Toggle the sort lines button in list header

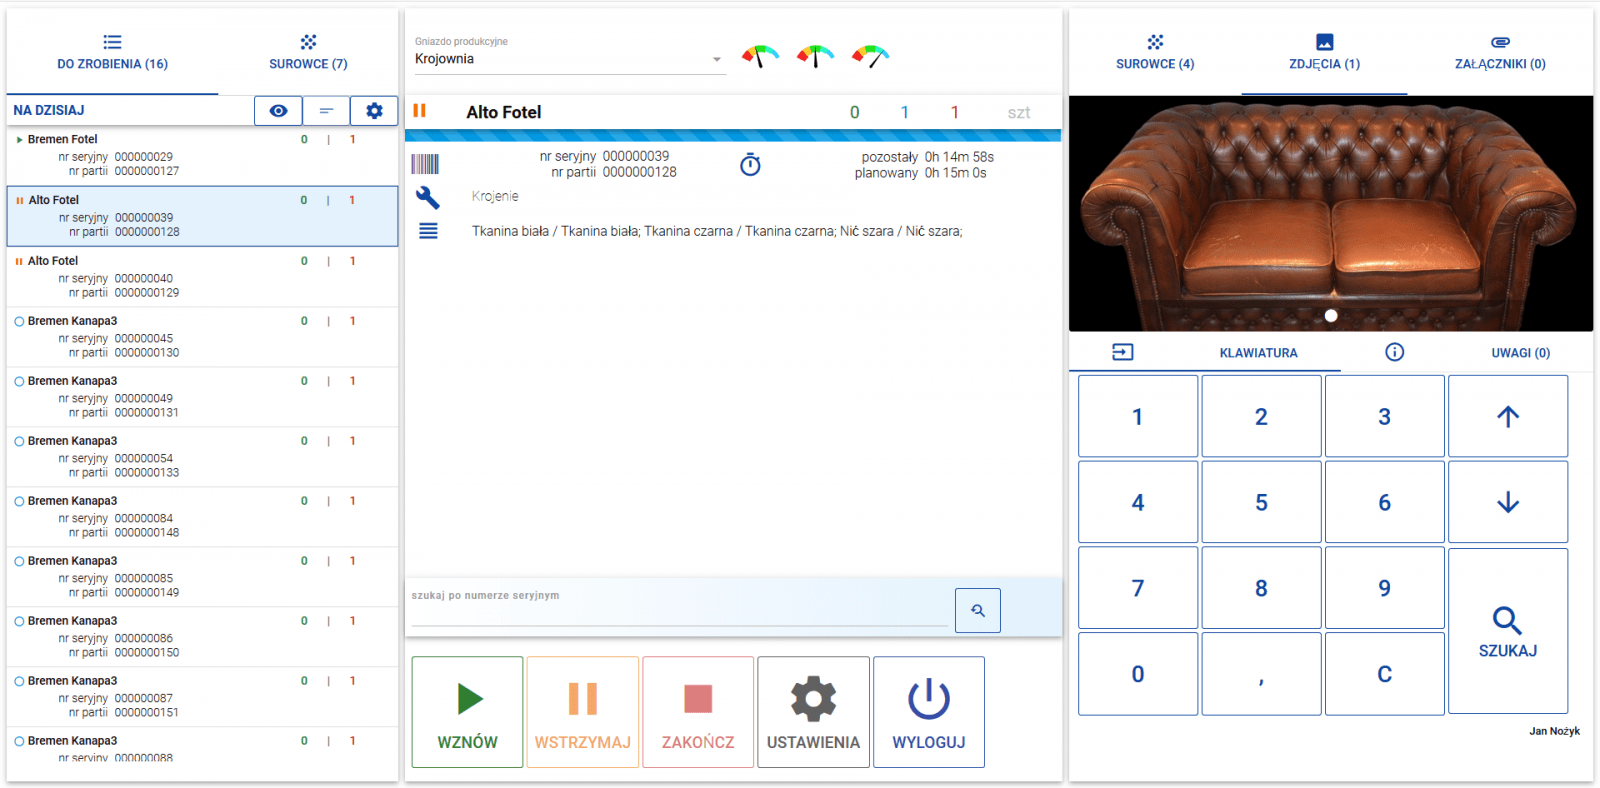(326, 111)
